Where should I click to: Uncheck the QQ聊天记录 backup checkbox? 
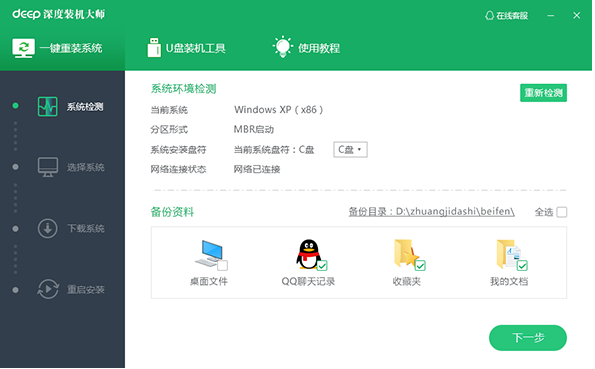[x=323, y=265]
